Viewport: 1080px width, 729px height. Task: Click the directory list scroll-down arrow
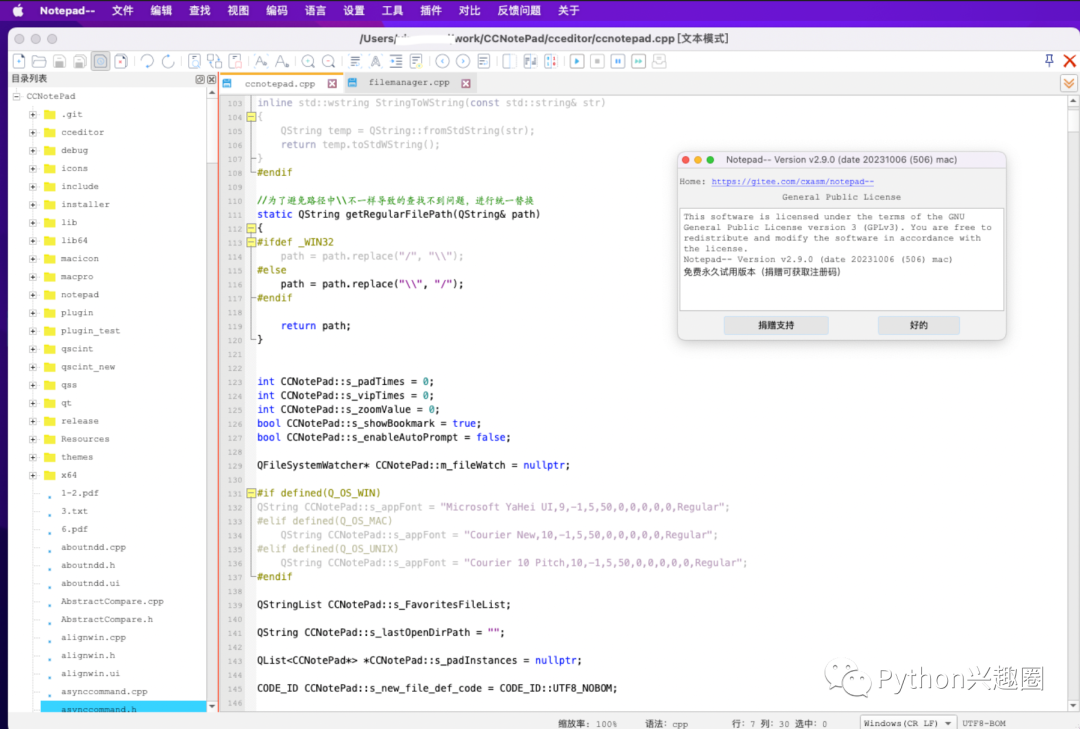[x=212, y=706]
